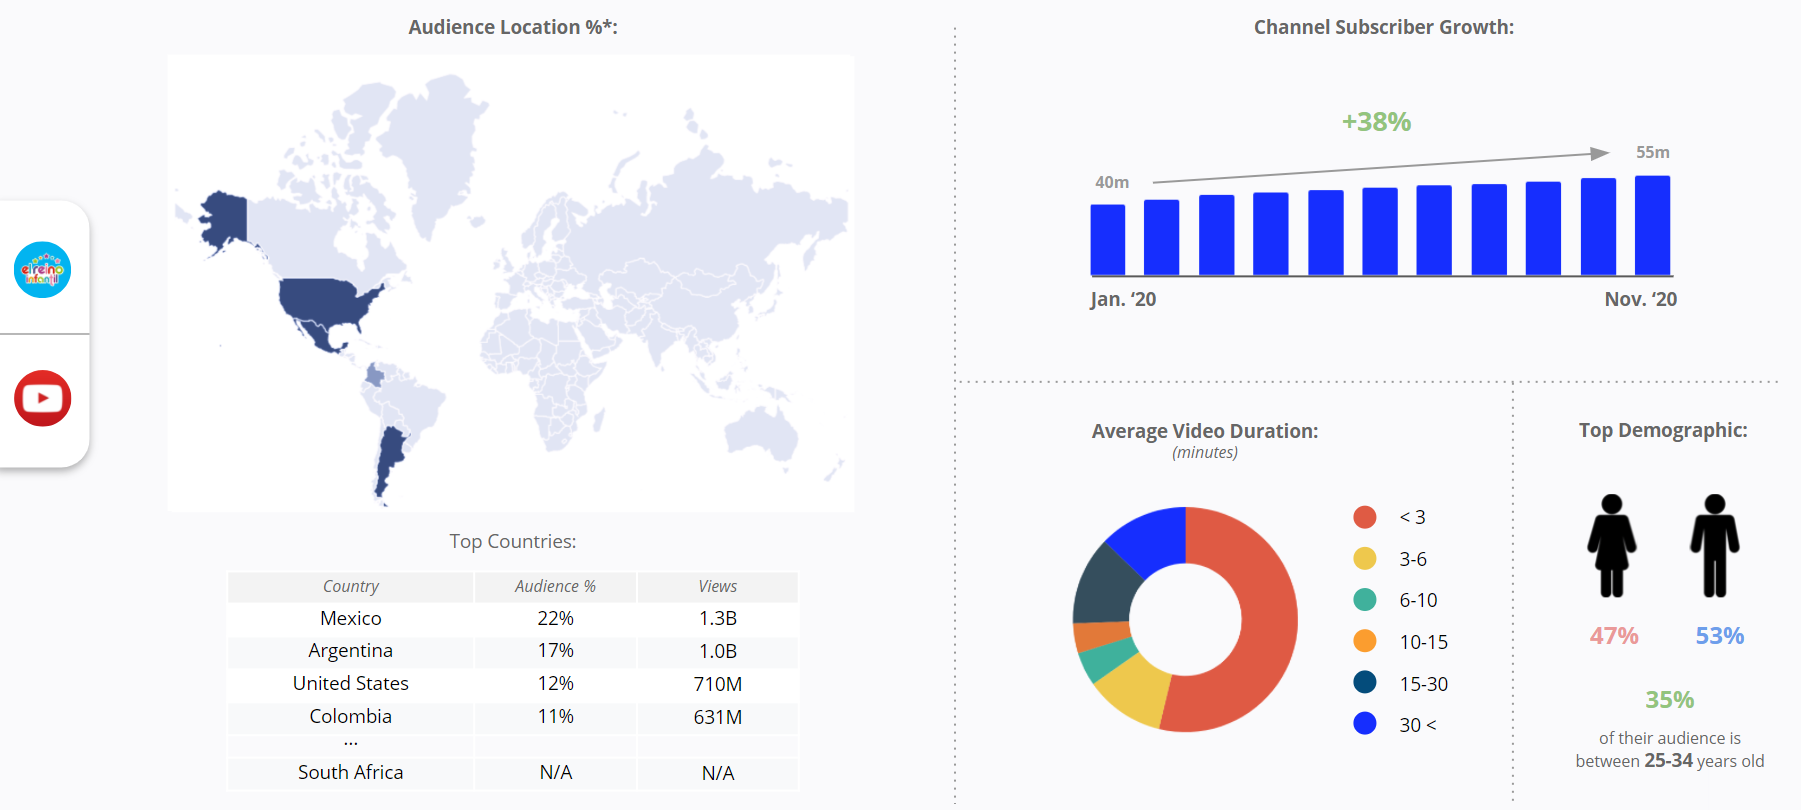Click the 'Country' column header
Image resolution: width=1801 pixels, height=810 pixels.
pos(351,587)
